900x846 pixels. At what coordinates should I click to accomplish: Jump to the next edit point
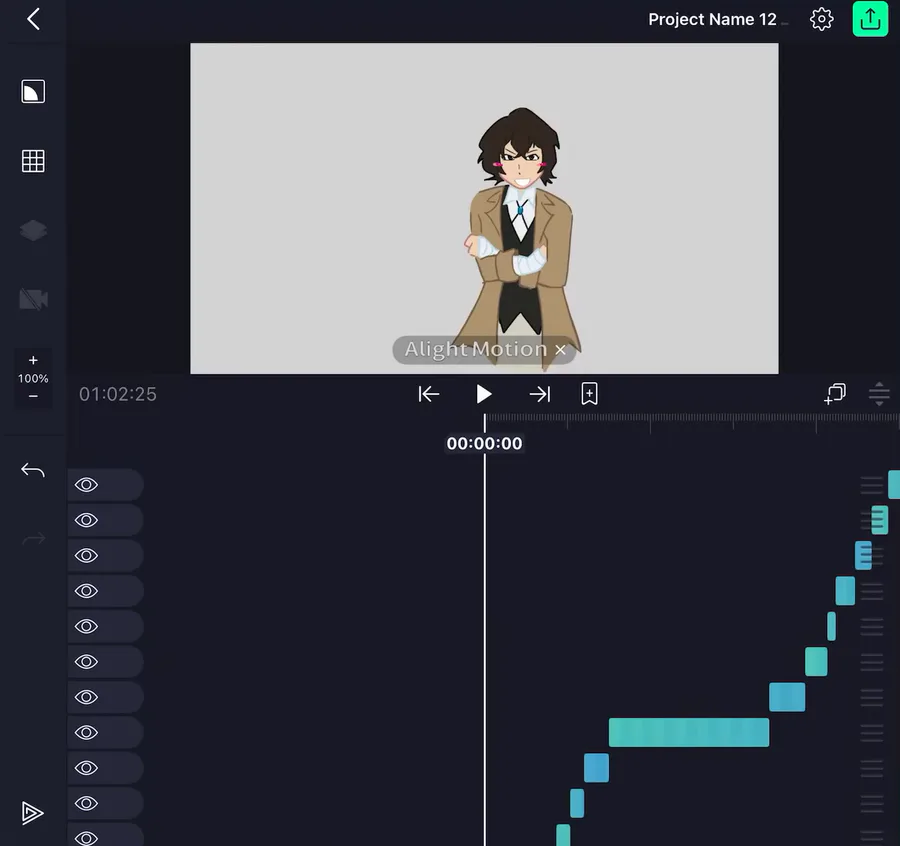540,394
